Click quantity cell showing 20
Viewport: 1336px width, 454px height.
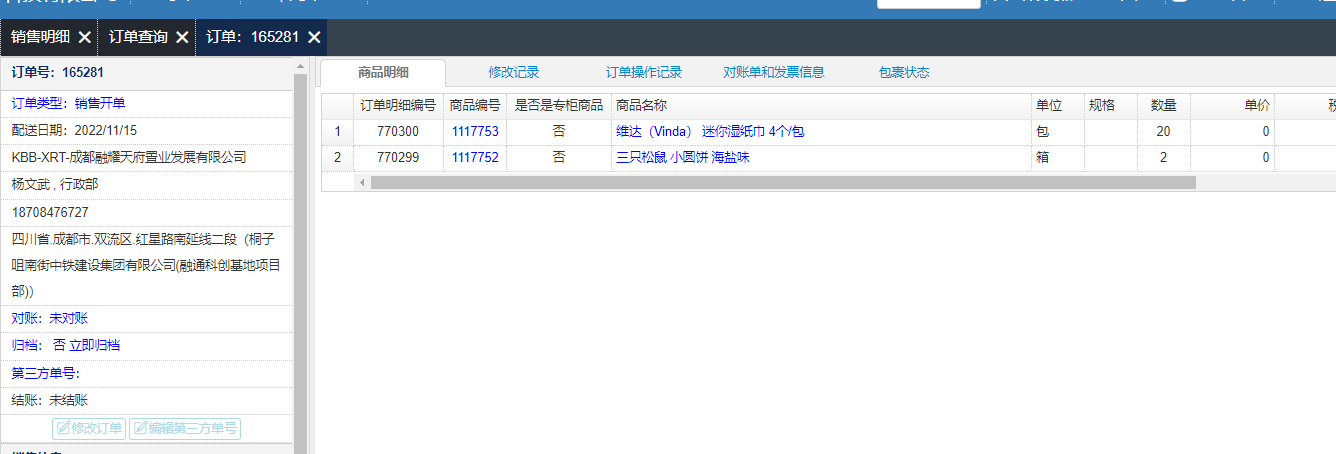pyautogui.click(x=1163, y=131)
